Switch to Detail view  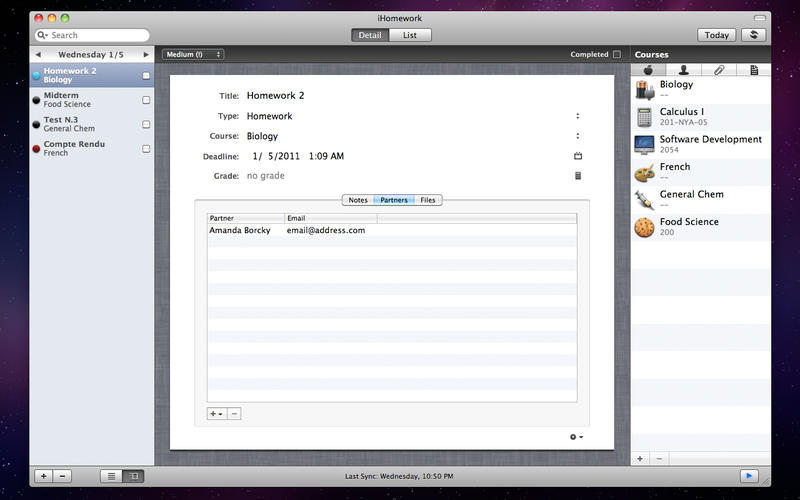point(370,35)
